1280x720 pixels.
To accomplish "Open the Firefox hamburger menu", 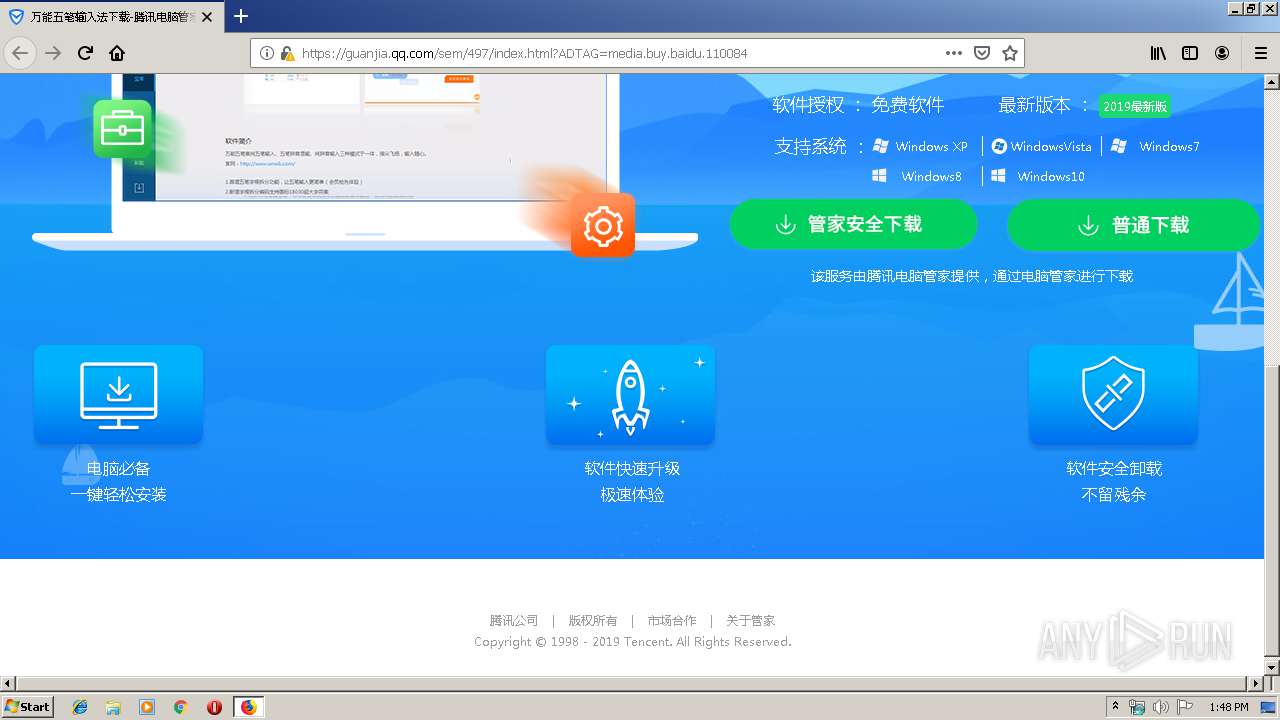I will coord(1260,53).
